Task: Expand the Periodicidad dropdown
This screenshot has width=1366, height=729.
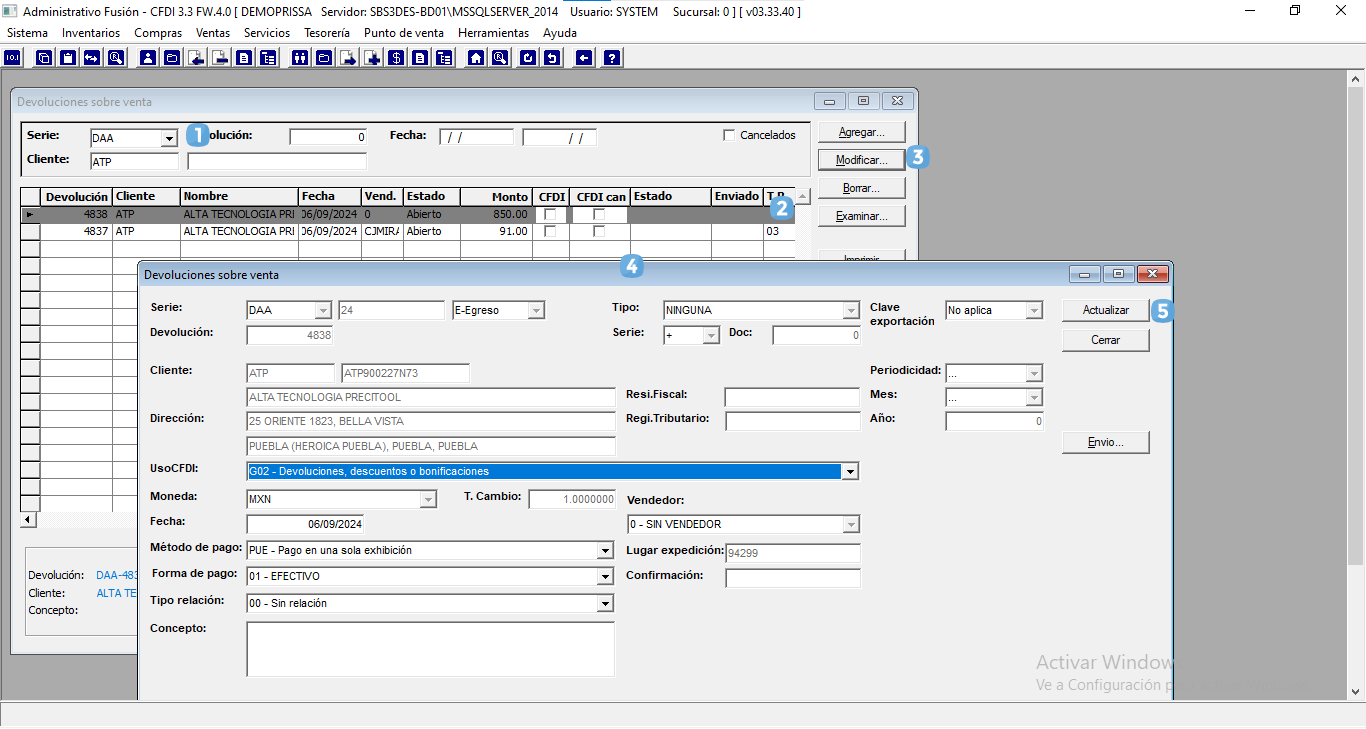Action: coord(1034,373)
